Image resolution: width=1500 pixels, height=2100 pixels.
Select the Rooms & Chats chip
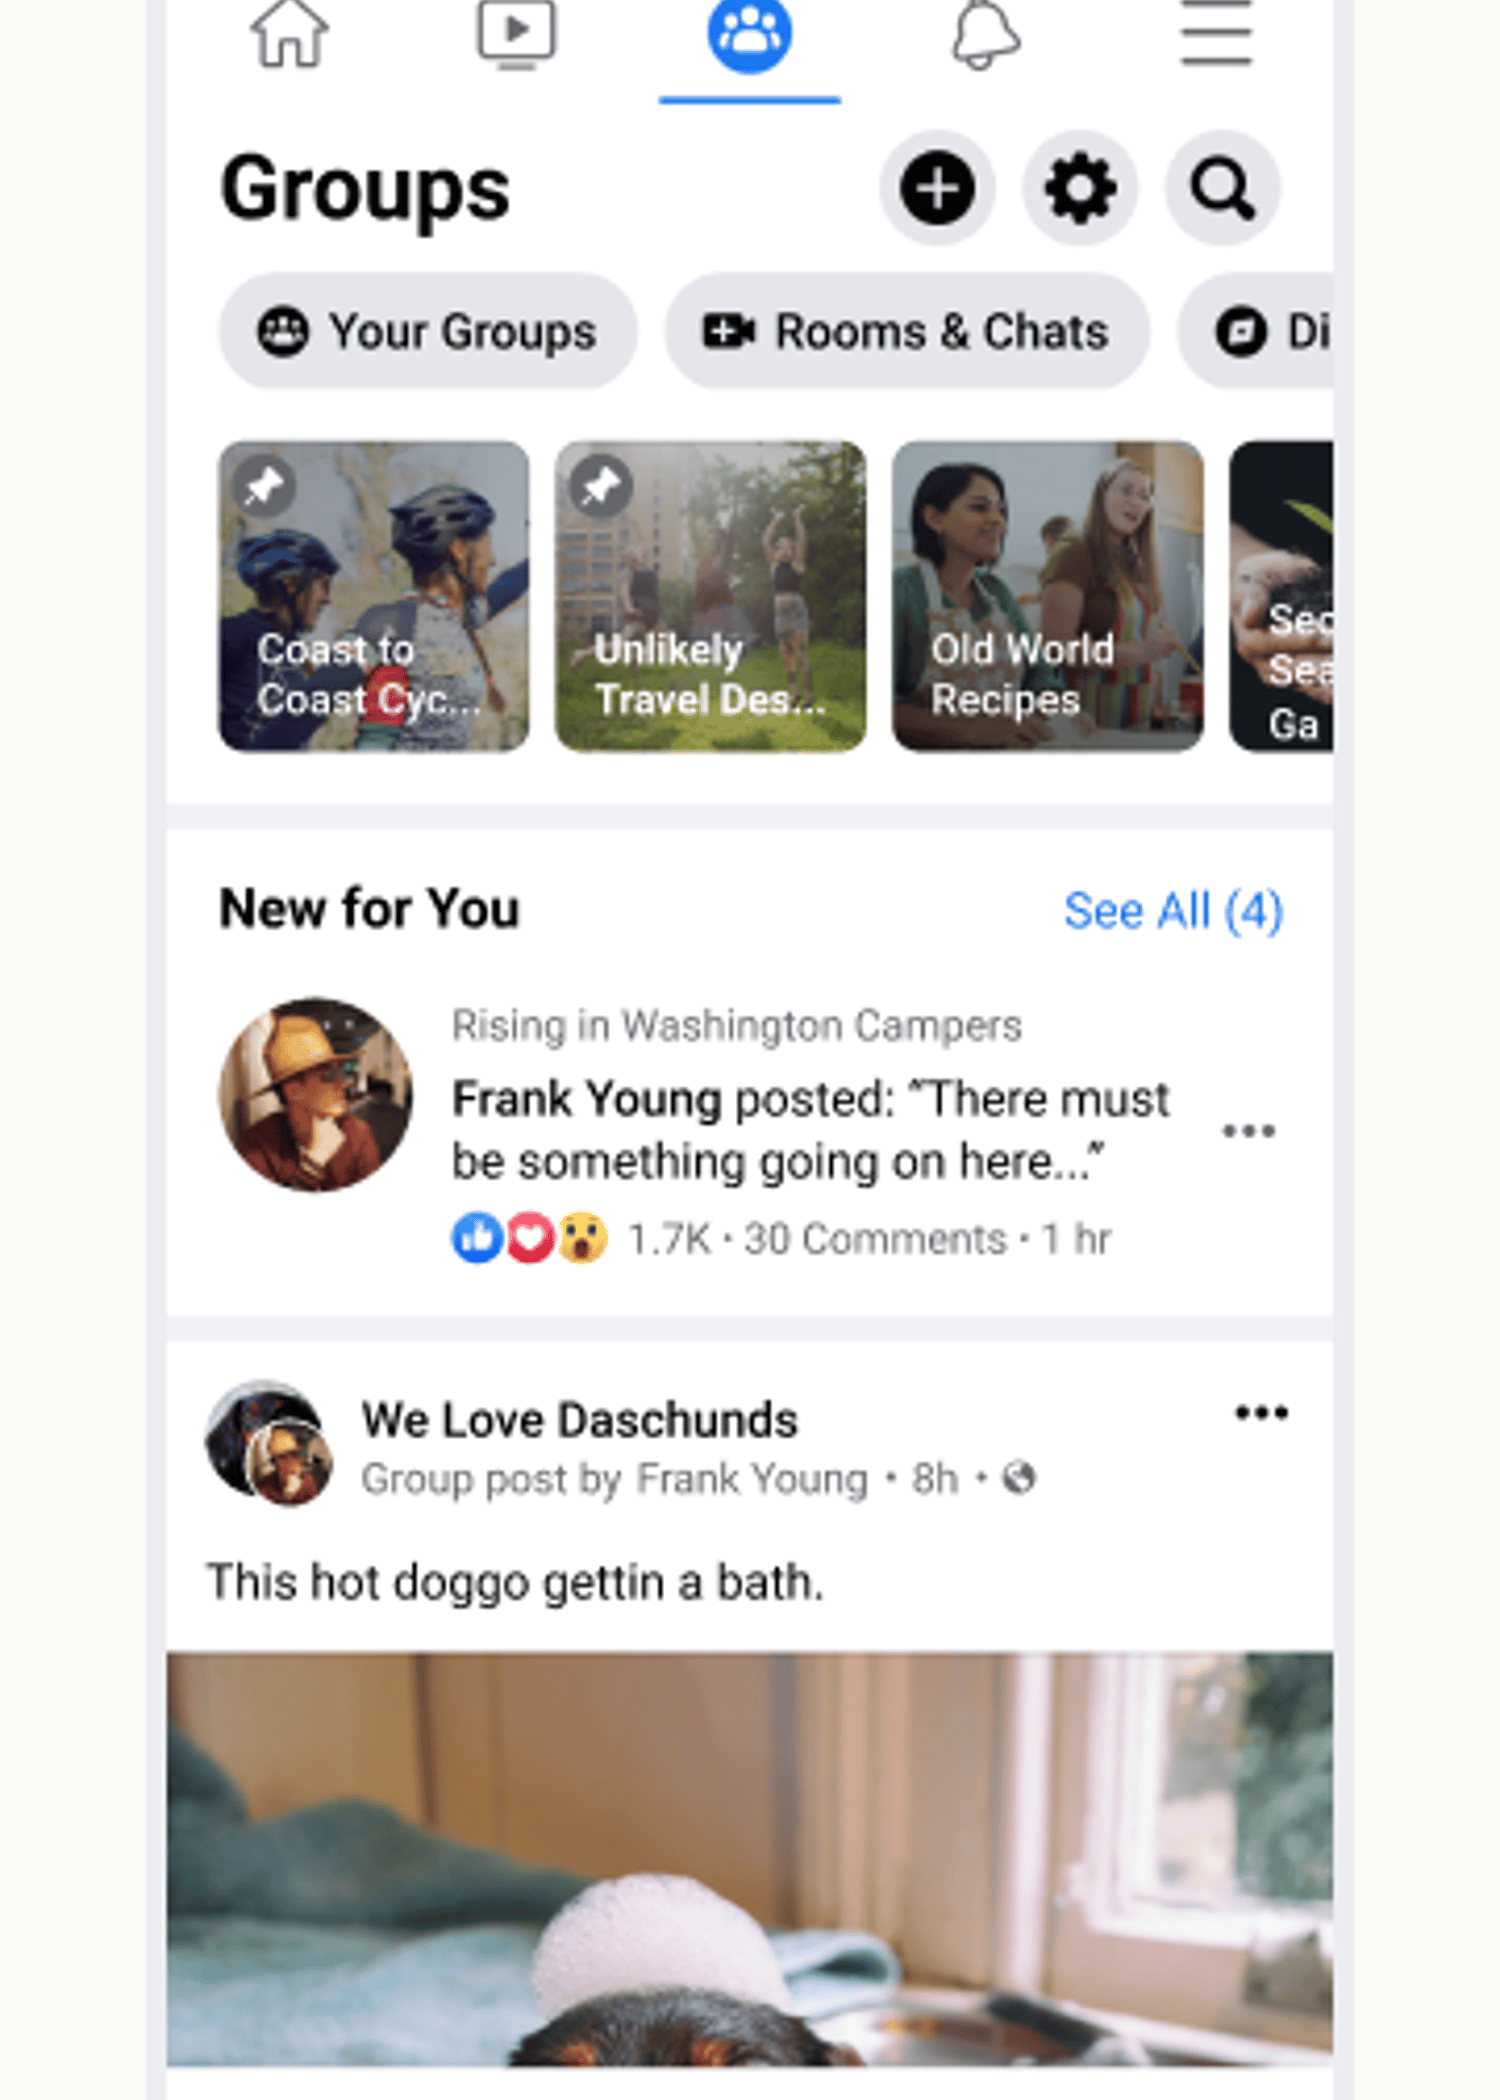click(907, 331)
